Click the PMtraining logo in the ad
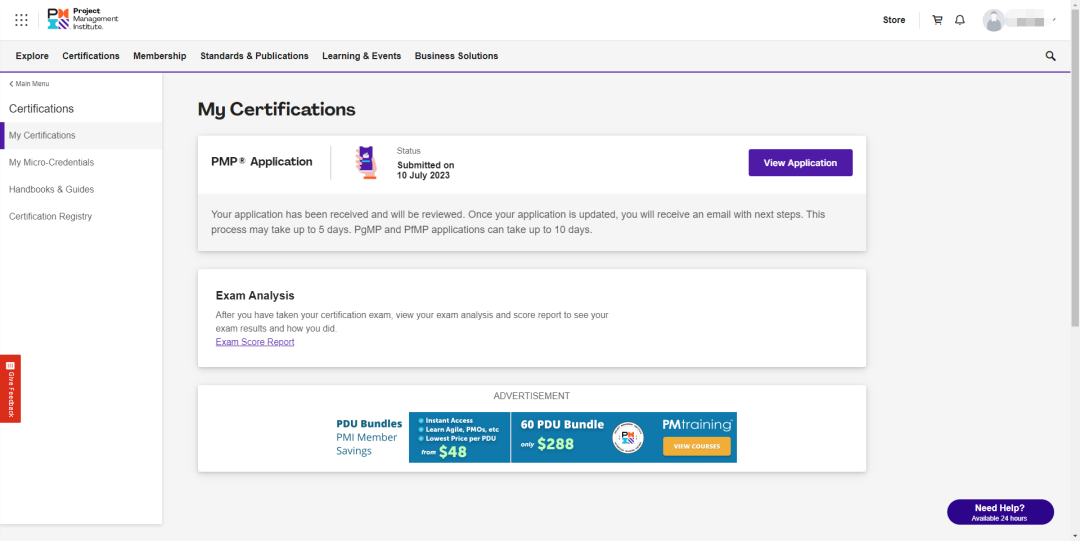The height and width of the screenshot is (541, 1080). point(697,425)
